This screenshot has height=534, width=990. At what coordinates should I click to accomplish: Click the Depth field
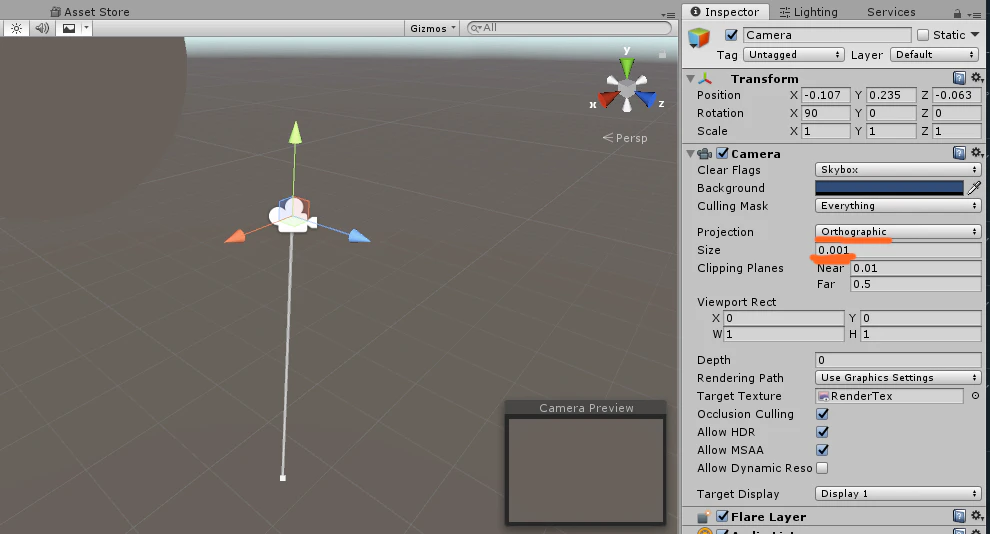(898, 360)
